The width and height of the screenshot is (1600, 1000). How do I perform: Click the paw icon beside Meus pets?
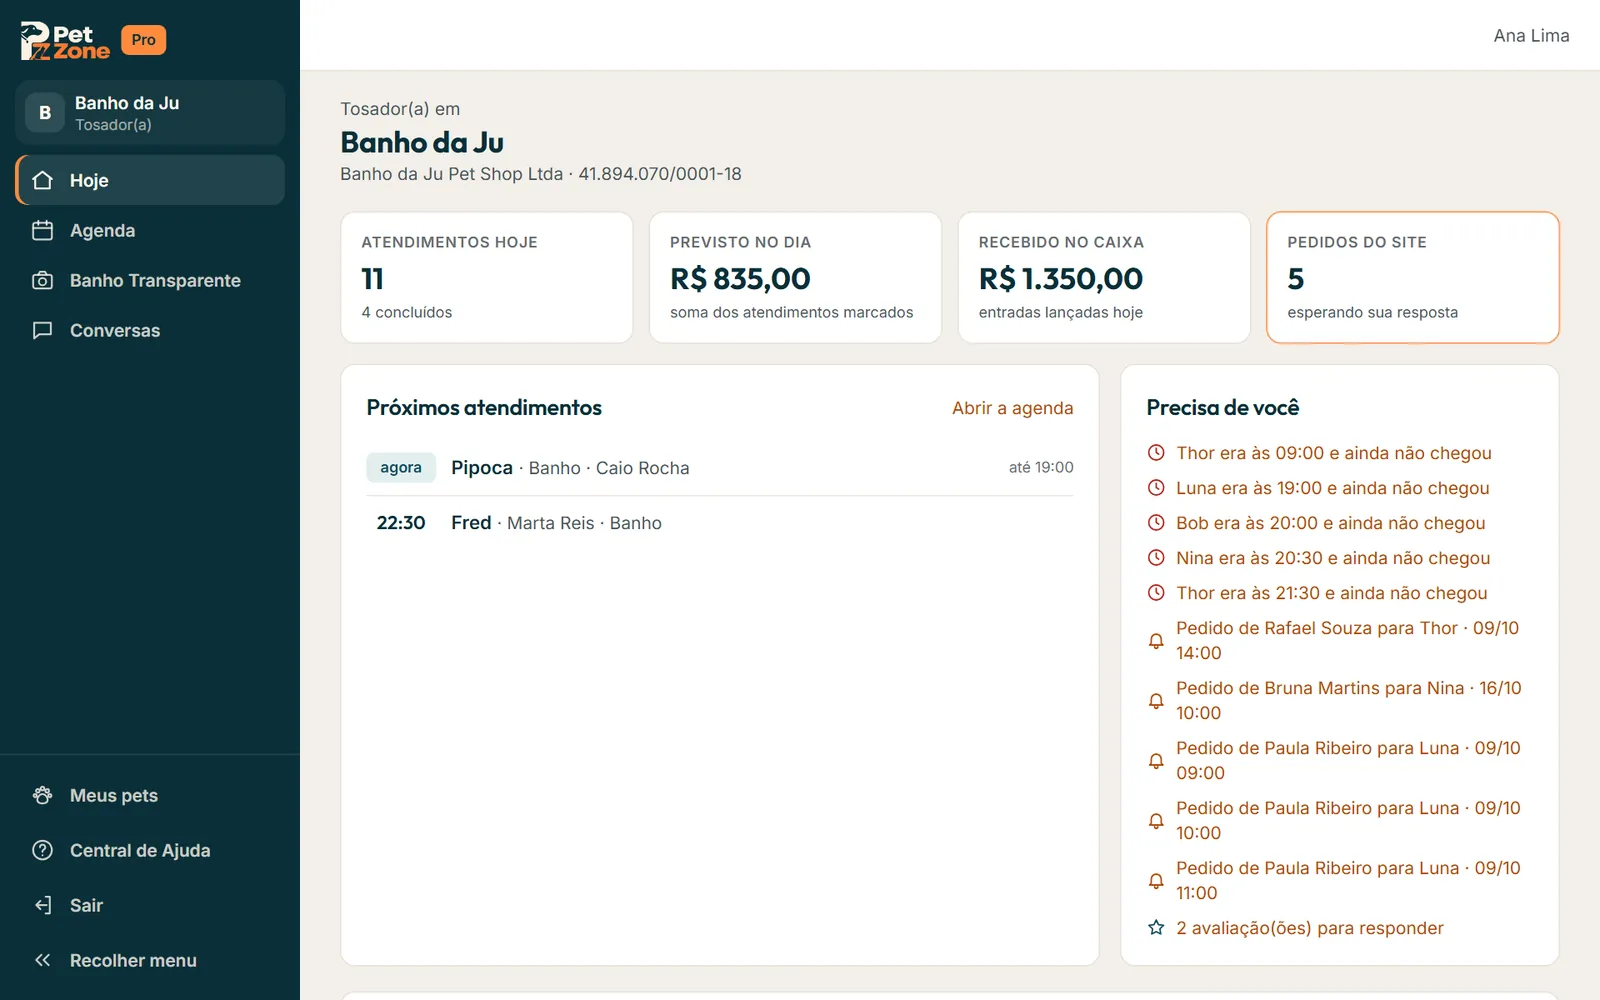pos(42,795)
